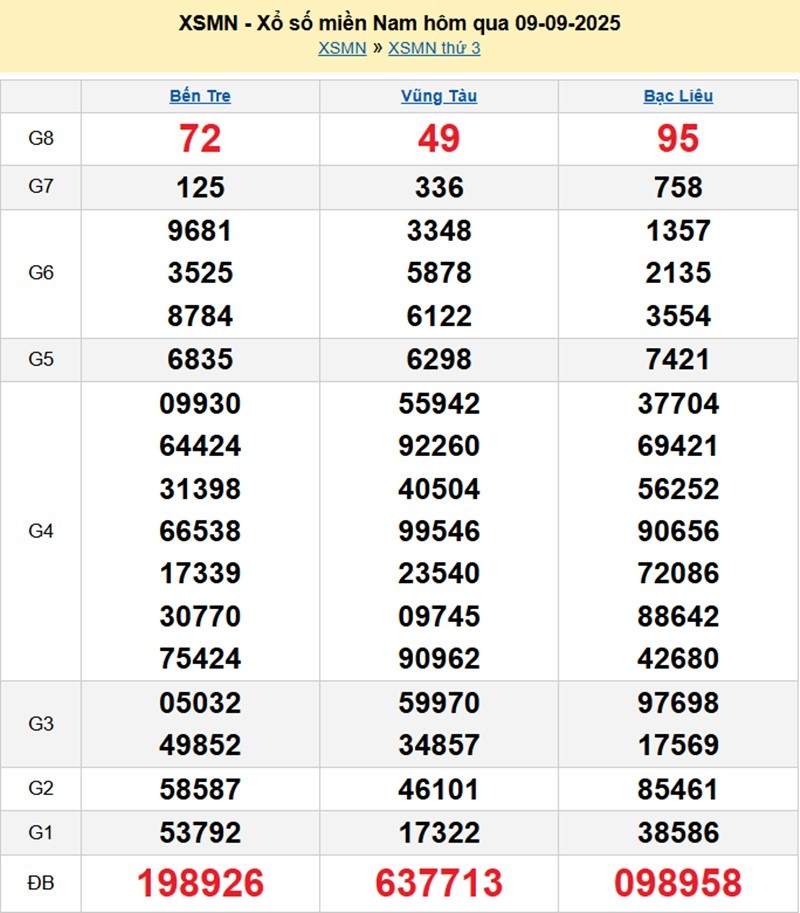Click the G5 row label
The image size is (800, 913).
click(x=41, y=359)
